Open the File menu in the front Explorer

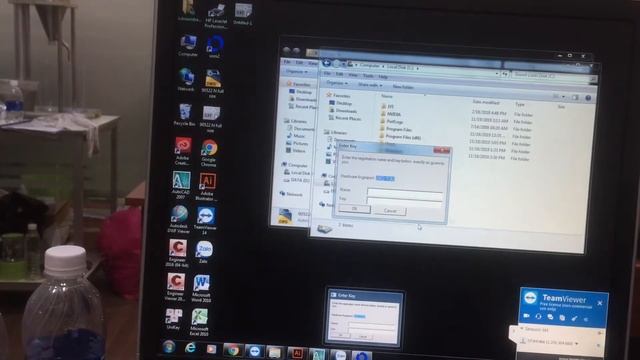click(327, 73)
